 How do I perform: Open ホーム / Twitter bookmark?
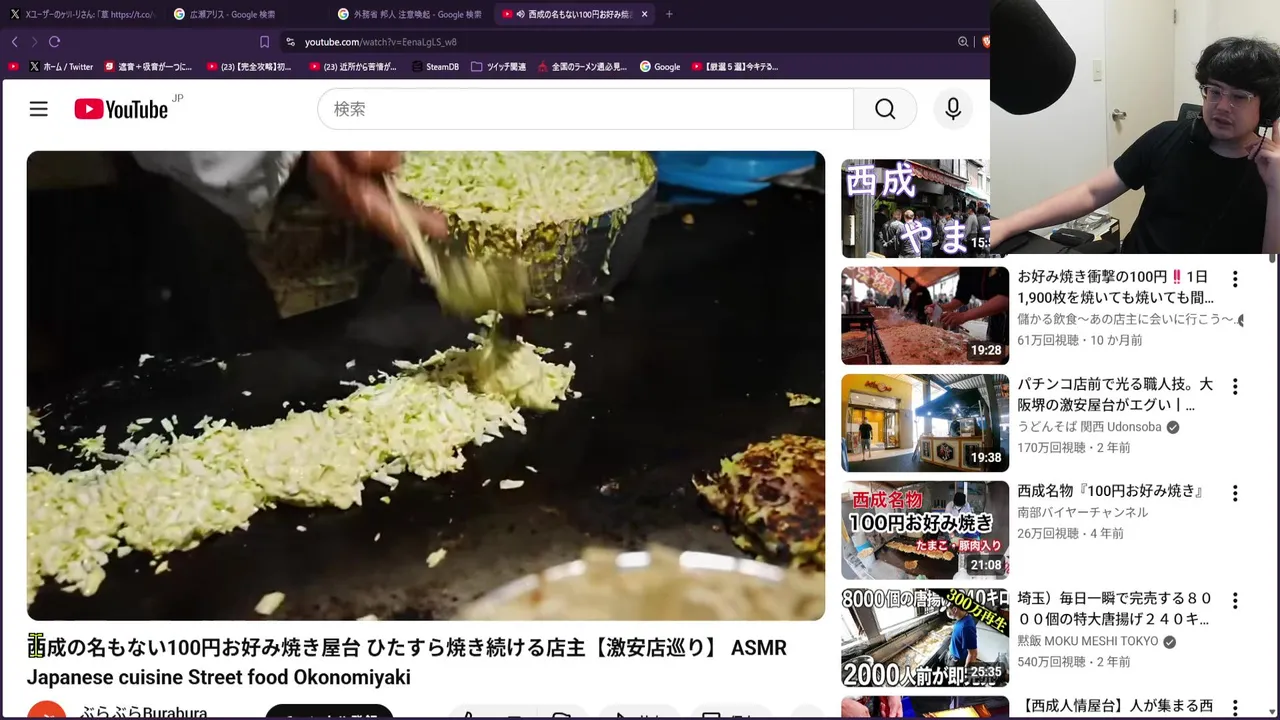(x=61, y=67)
